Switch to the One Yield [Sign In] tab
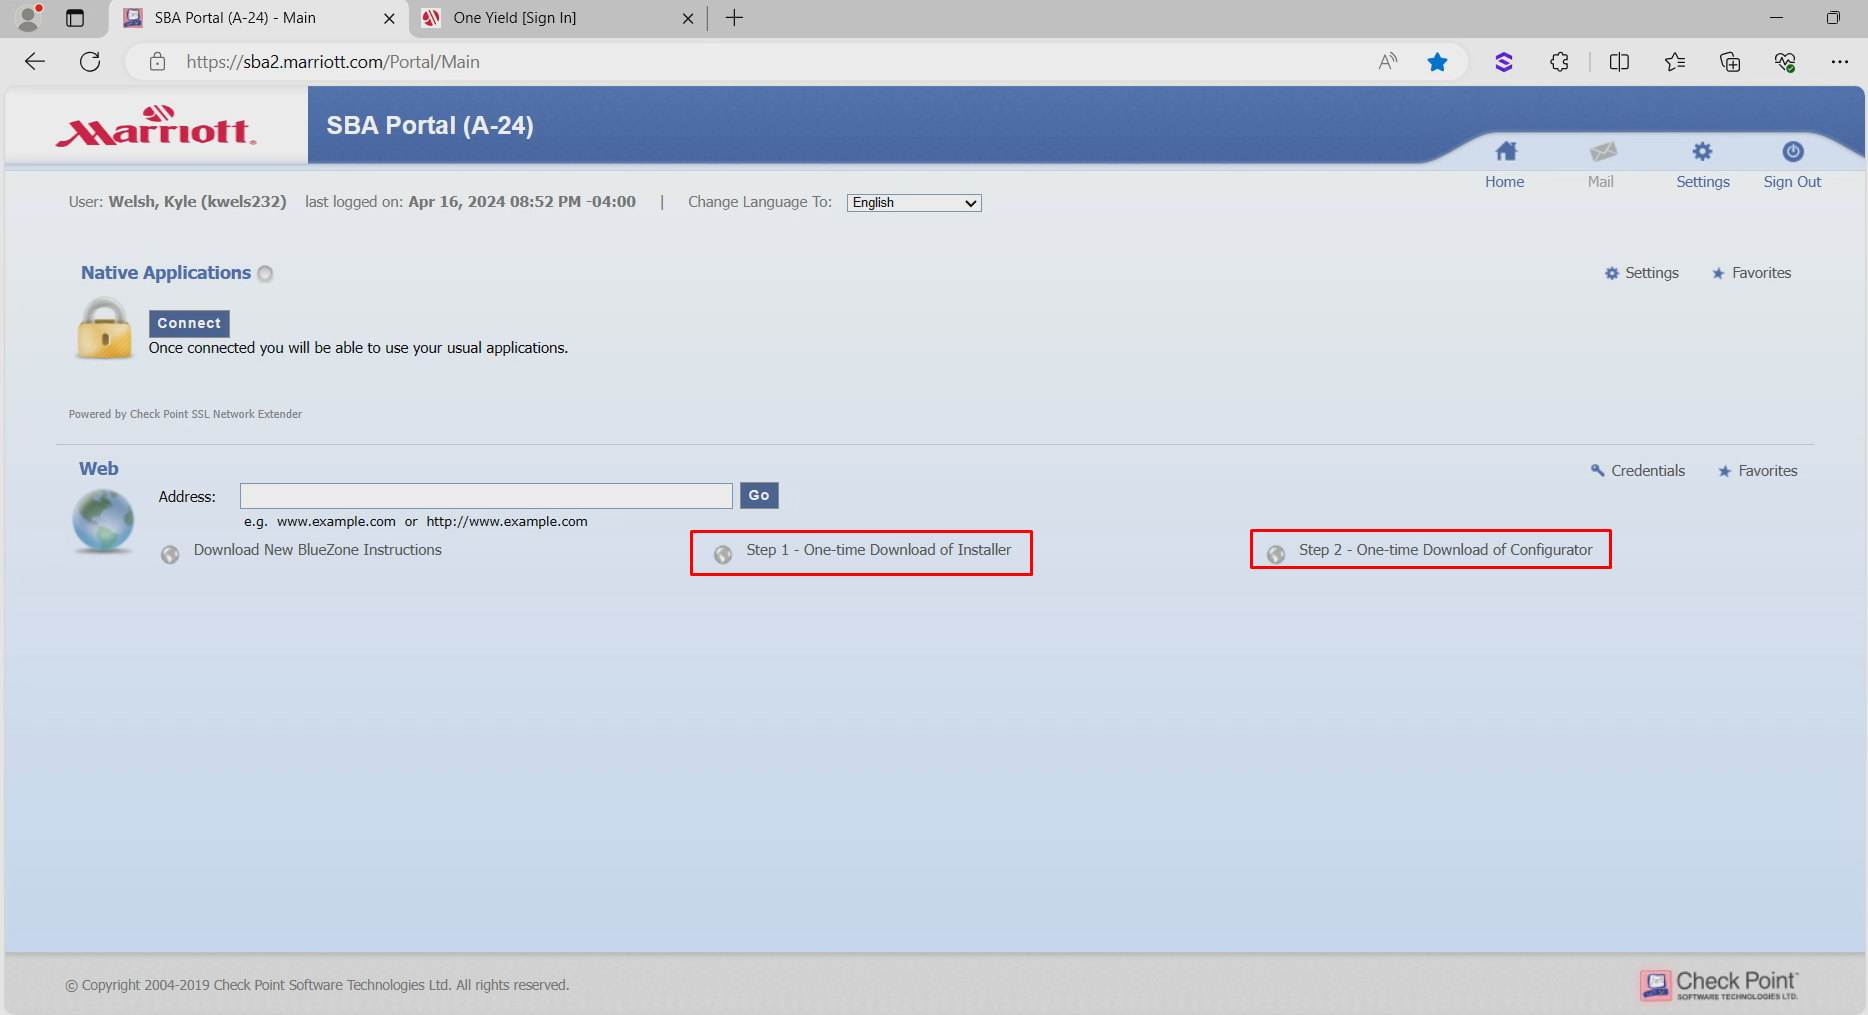Image resolution: width=1868 pixels, height=1015 pixels. (x=558, y=18)
